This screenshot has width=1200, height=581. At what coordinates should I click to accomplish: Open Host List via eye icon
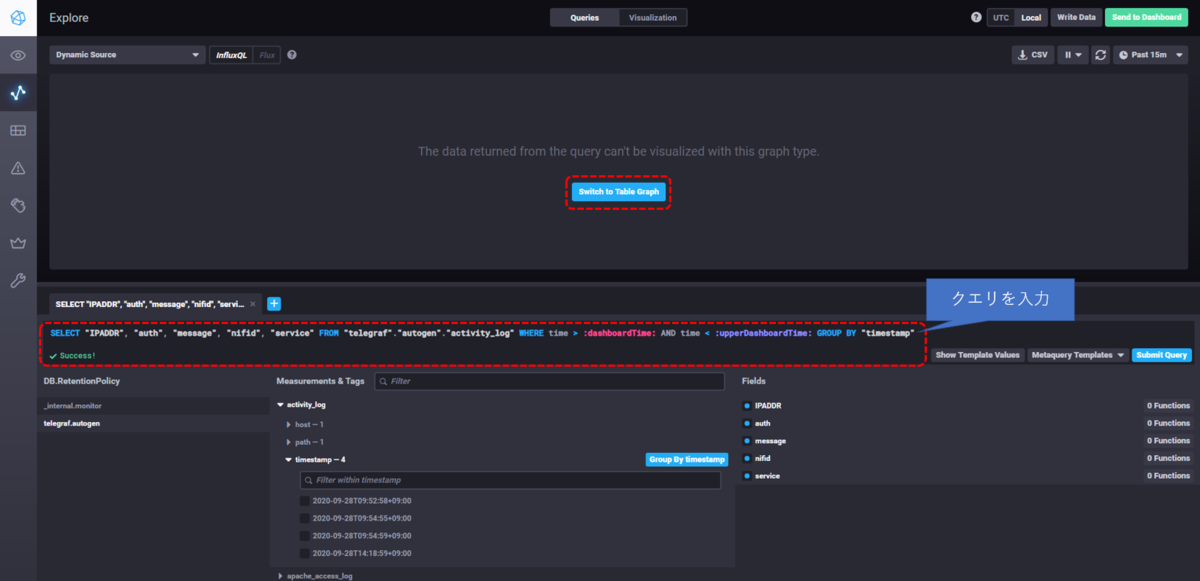[18, 55]
